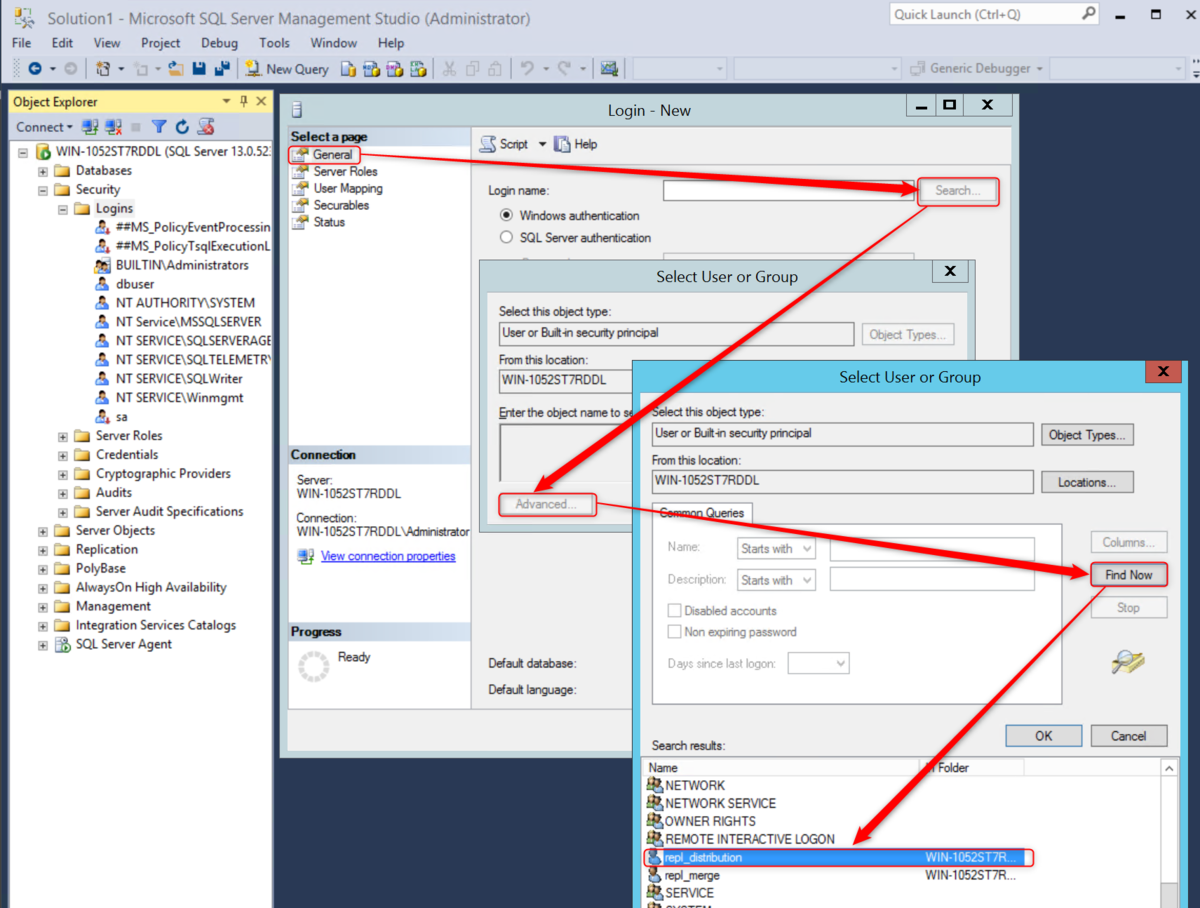Start a New Query

287,69
